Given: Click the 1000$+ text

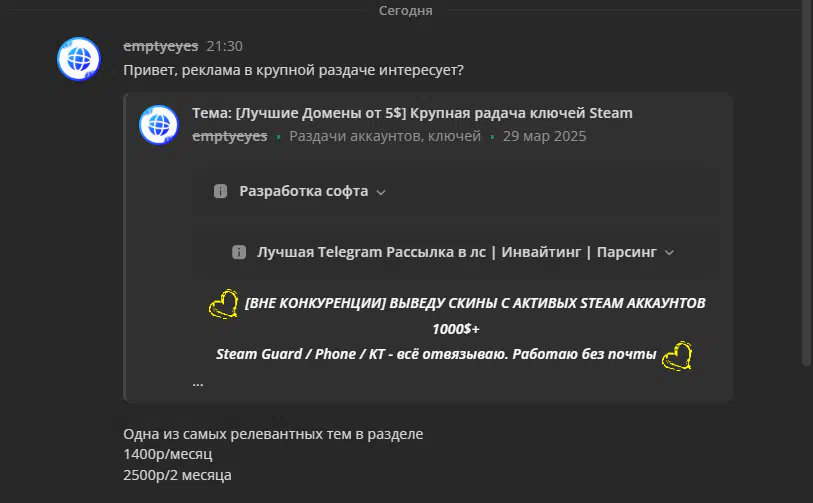Looking at the screenshot, I should pos(456,329).
